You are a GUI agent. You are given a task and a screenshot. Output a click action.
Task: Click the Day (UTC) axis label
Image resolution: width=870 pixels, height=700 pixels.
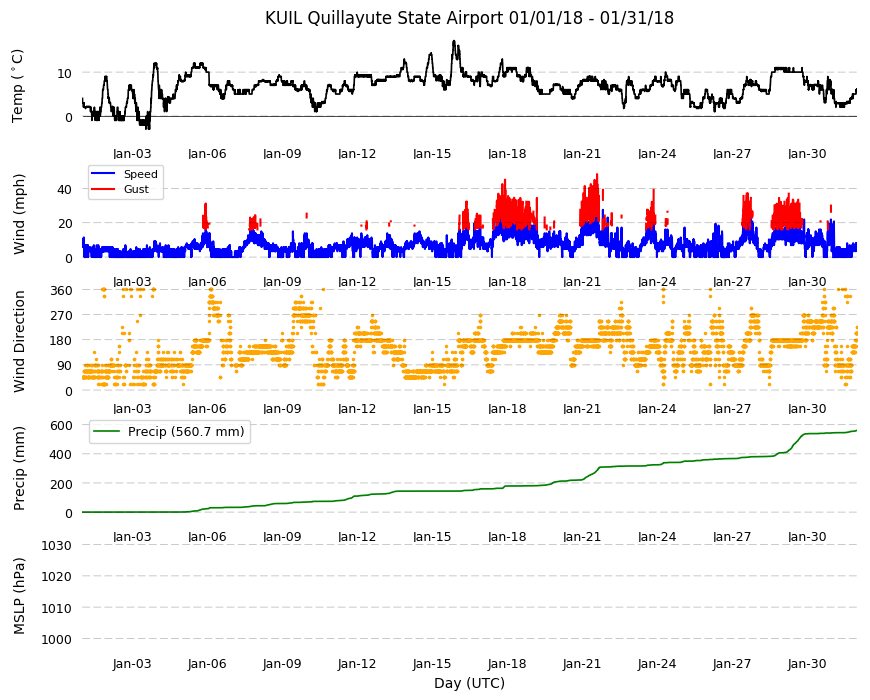(469, 683)
